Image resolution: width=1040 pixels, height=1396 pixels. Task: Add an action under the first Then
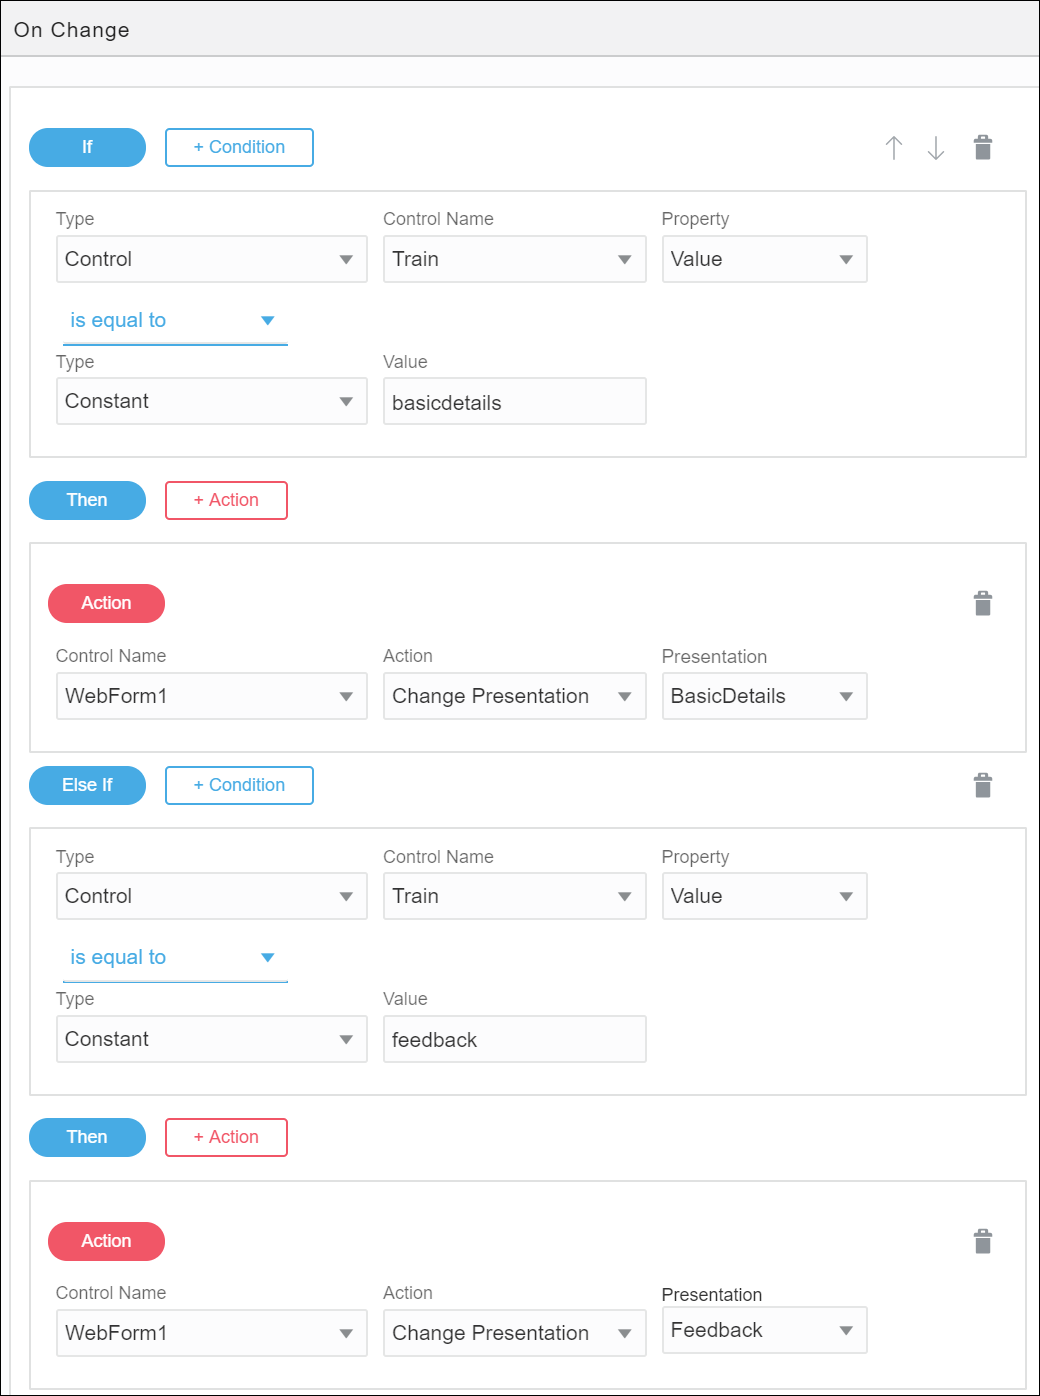(x=226, y=500)
